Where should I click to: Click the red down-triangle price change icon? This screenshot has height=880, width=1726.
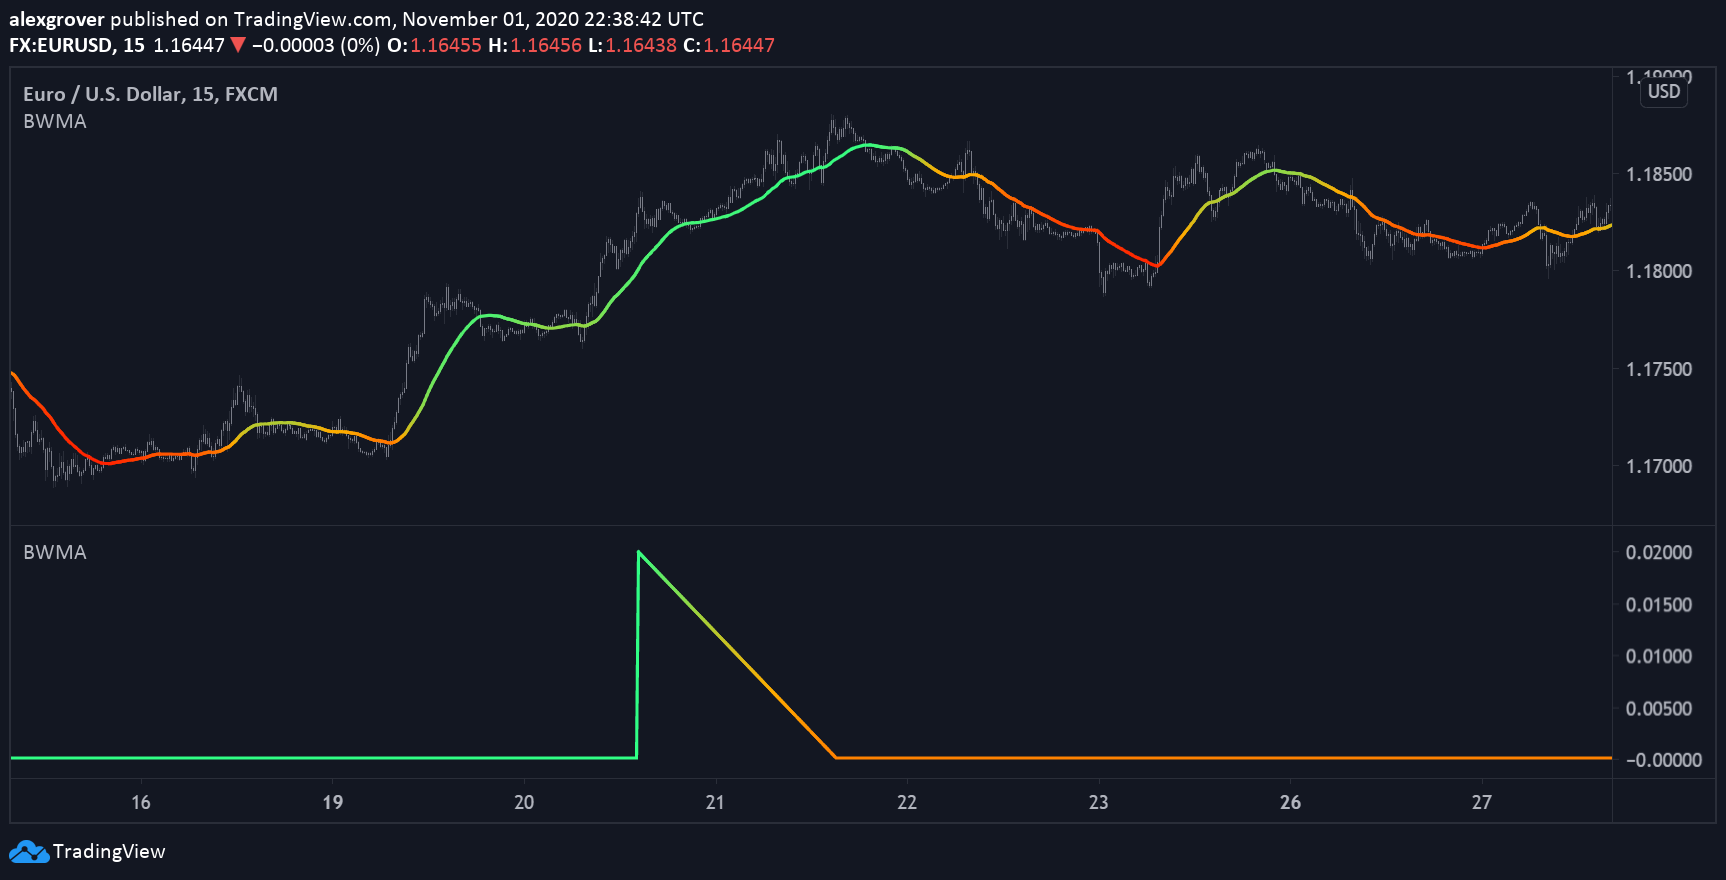238,45
